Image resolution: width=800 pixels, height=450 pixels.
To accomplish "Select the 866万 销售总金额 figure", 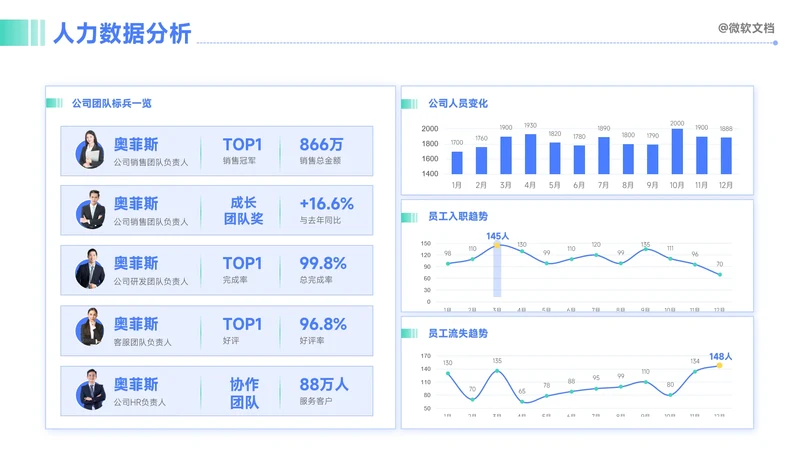I will (321, 145).
